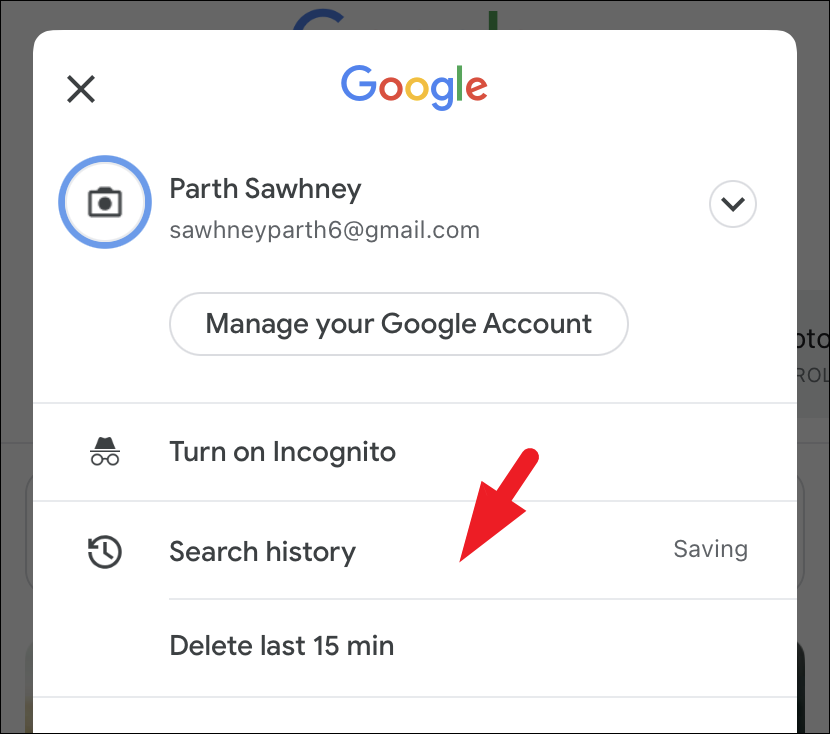The width and height of the screenshot is (830, 734).
Task: Click the Parth Sawhney account name
Action: 265,189
